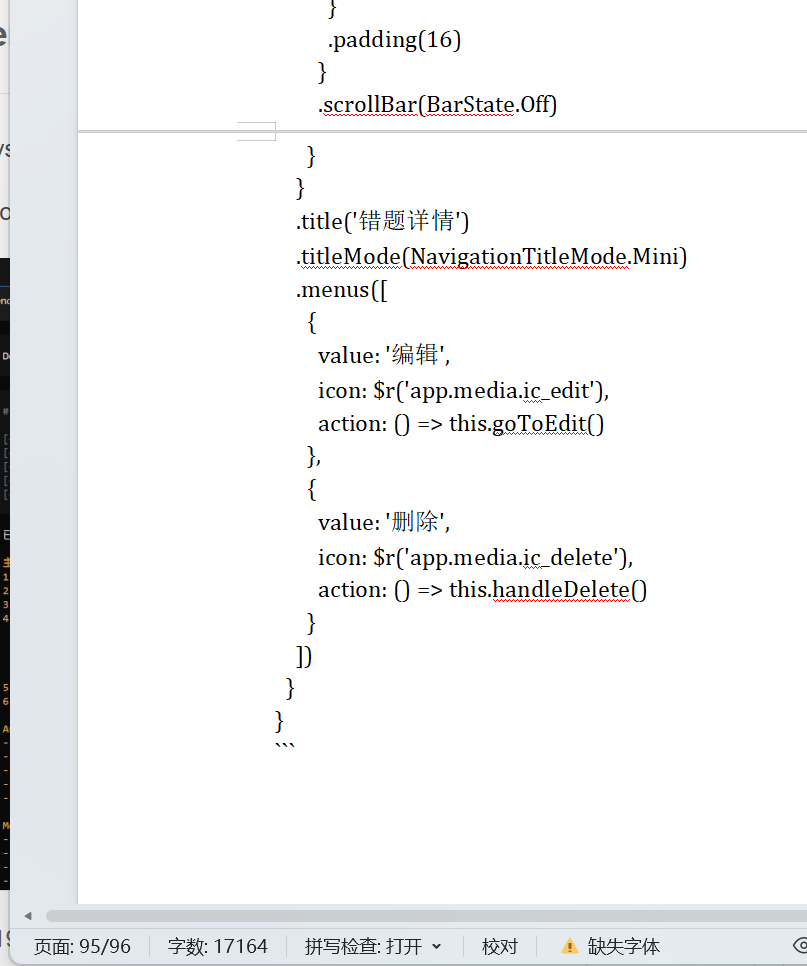Click the .padding(16) line
The height and width of the screenshot is (966, 807).
coord(395,39)
